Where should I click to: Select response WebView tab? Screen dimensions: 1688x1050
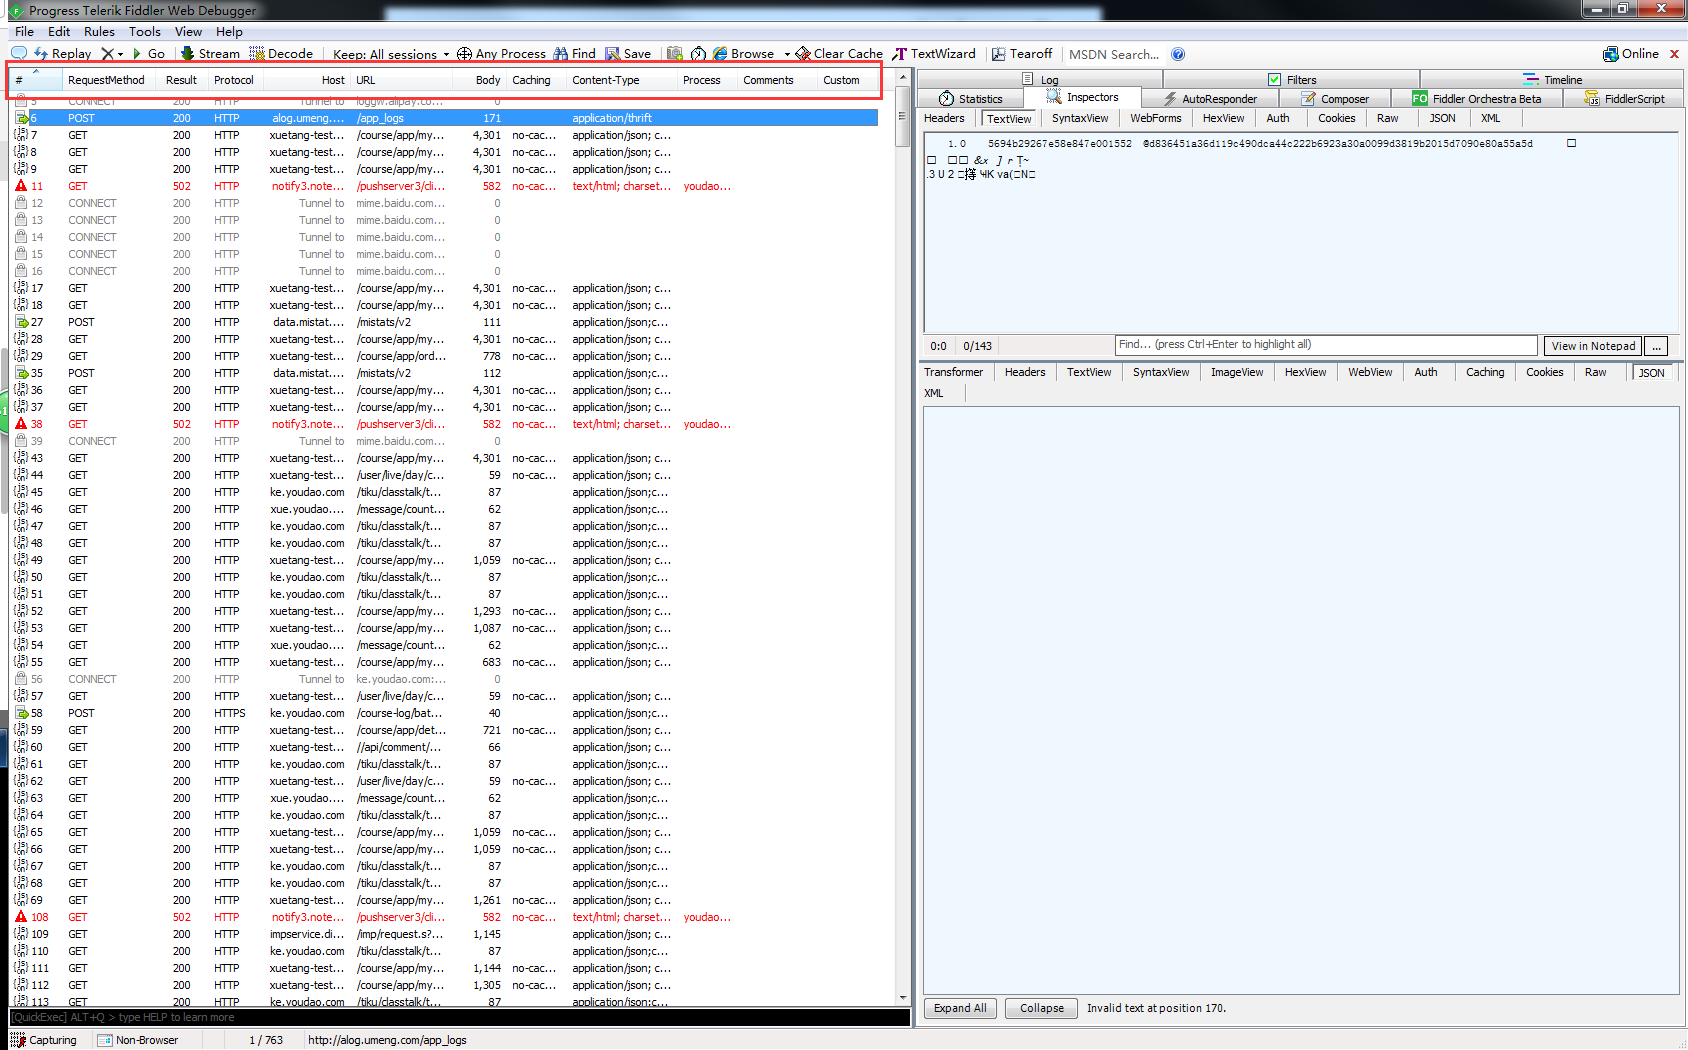tap(1370, 372)
